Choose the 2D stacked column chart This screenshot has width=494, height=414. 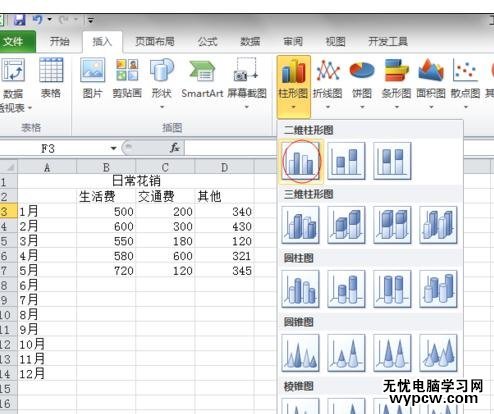coord(346,161)
